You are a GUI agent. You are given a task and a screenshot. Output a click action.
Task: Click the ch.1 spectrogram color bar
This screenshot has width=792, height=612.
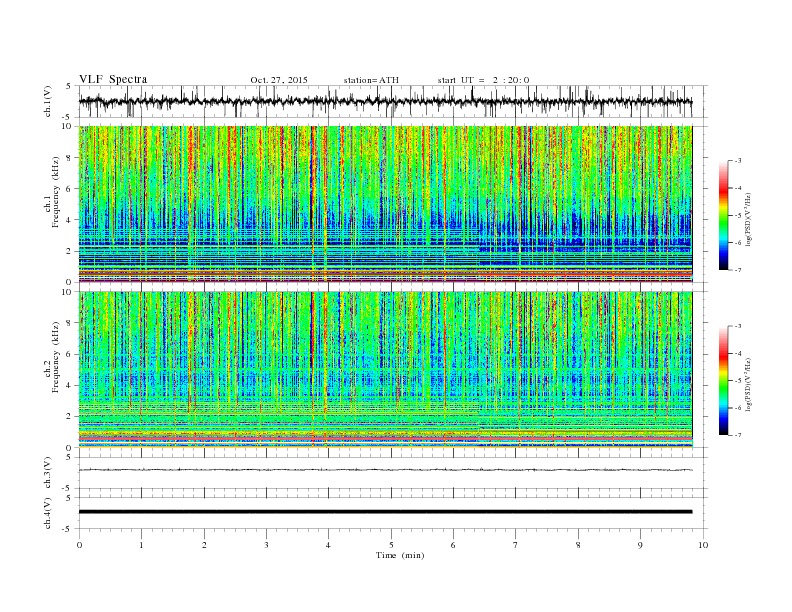pyautogui.click(x=723, y=215)
